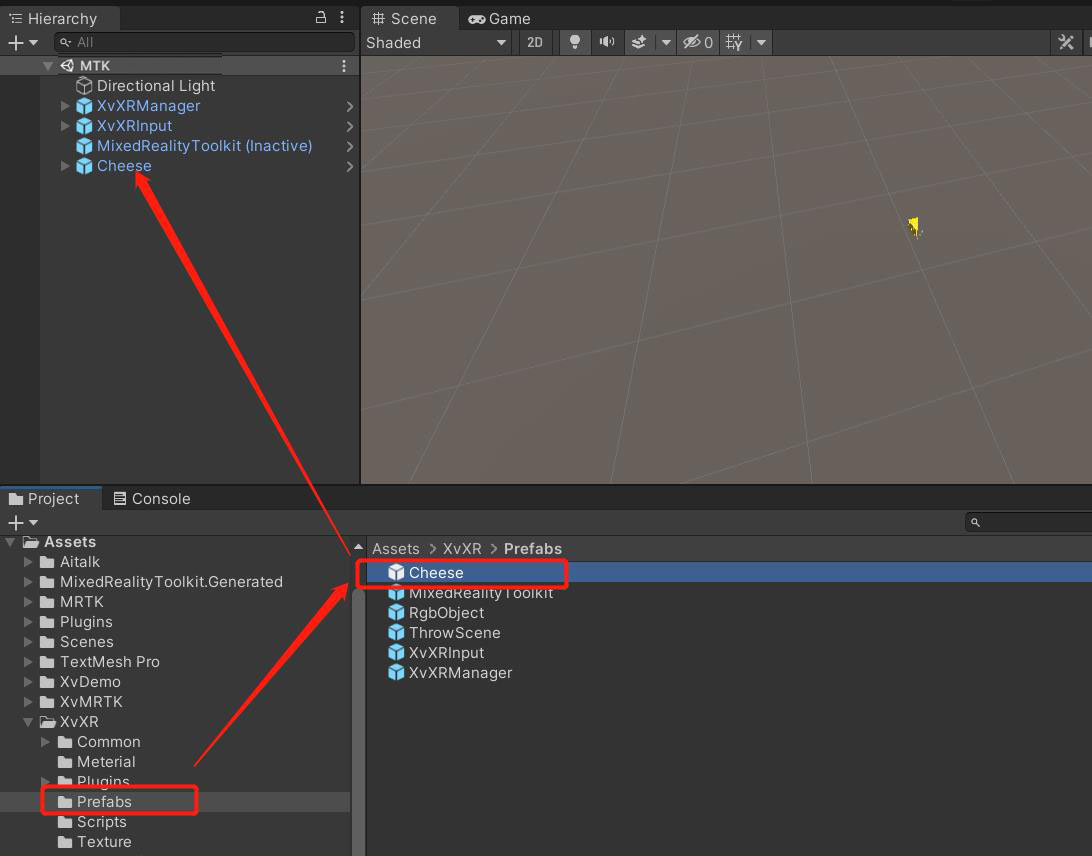1092x856 pixels.
Task: Open the Hierarchy panel options menu
Action: tap(342, 17)
